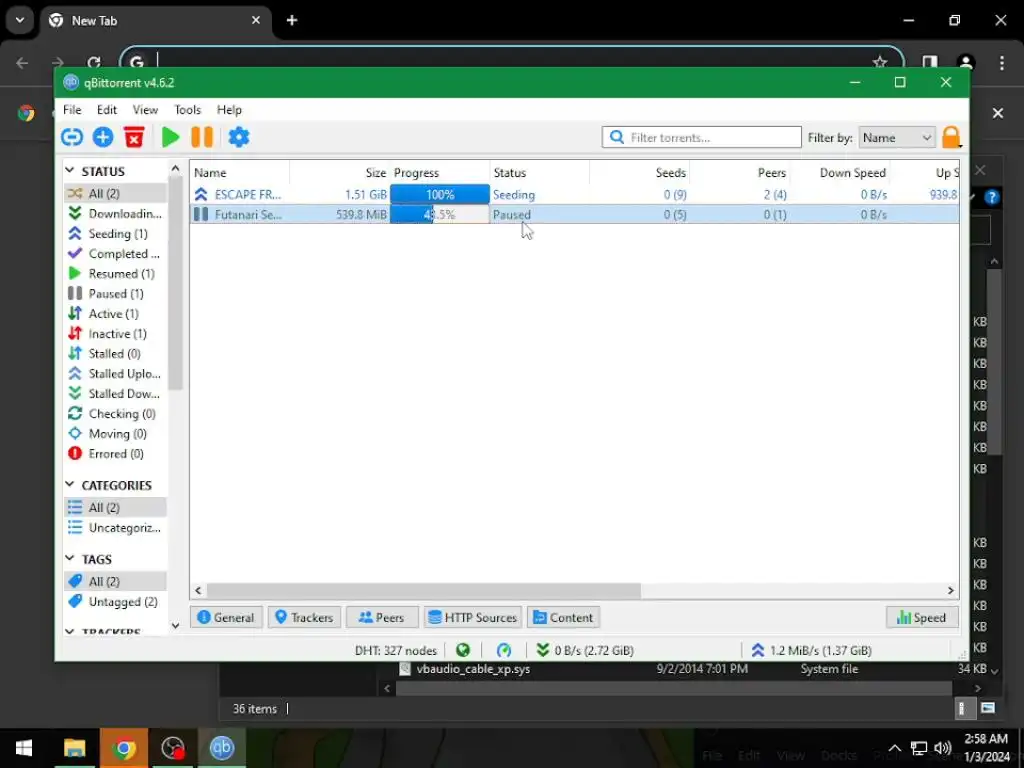The width and height of the screenshot is (1024, 768).
Task: Click the upload speed arrow status icon
Action: [x=758, y=650]
